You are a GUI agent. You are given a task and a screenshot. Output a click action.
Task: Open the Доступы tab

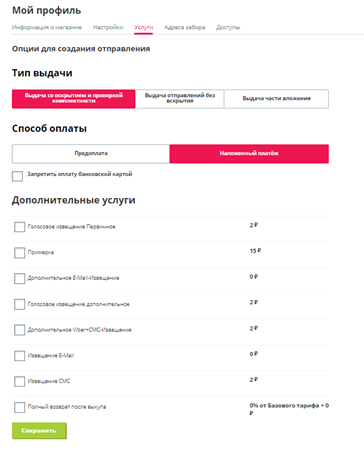(x=228, y=27)
